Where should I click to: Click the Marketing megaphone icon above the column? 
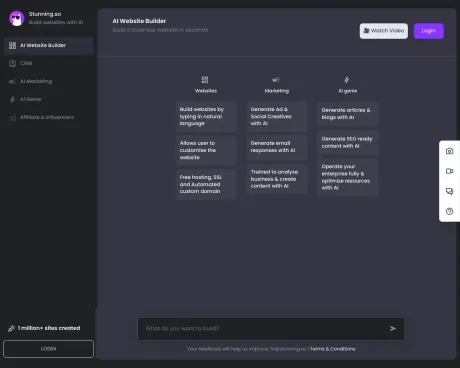276,80
